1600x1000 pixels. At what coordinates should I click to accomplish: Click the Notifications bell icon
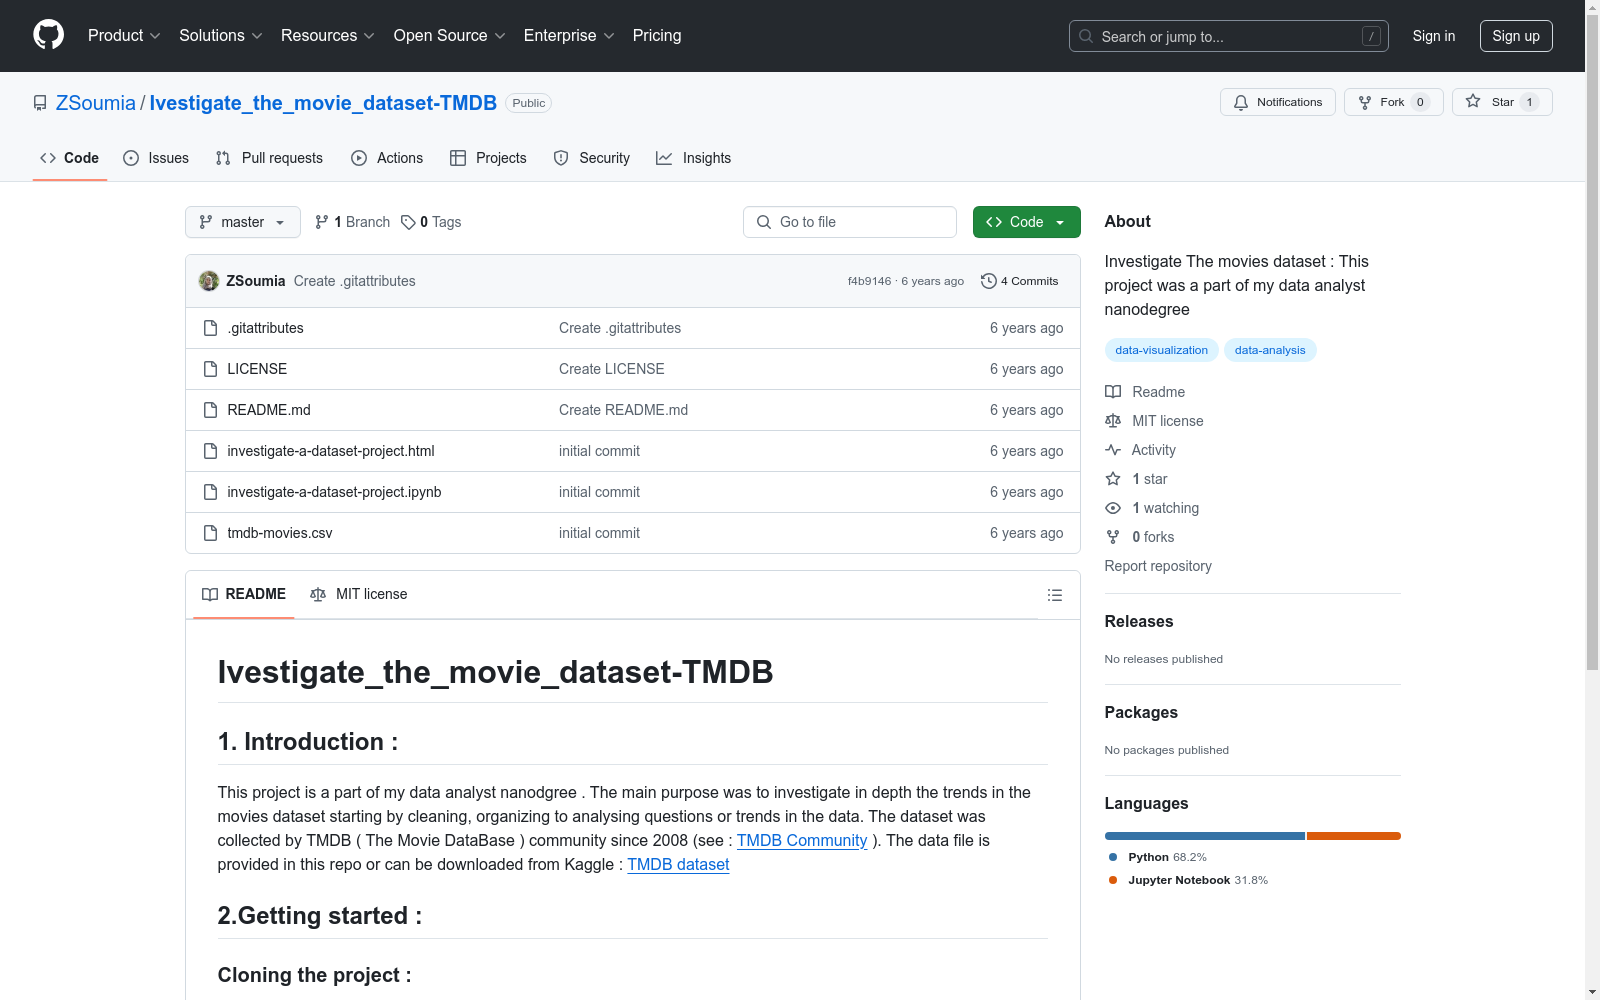coord(1241,102)
